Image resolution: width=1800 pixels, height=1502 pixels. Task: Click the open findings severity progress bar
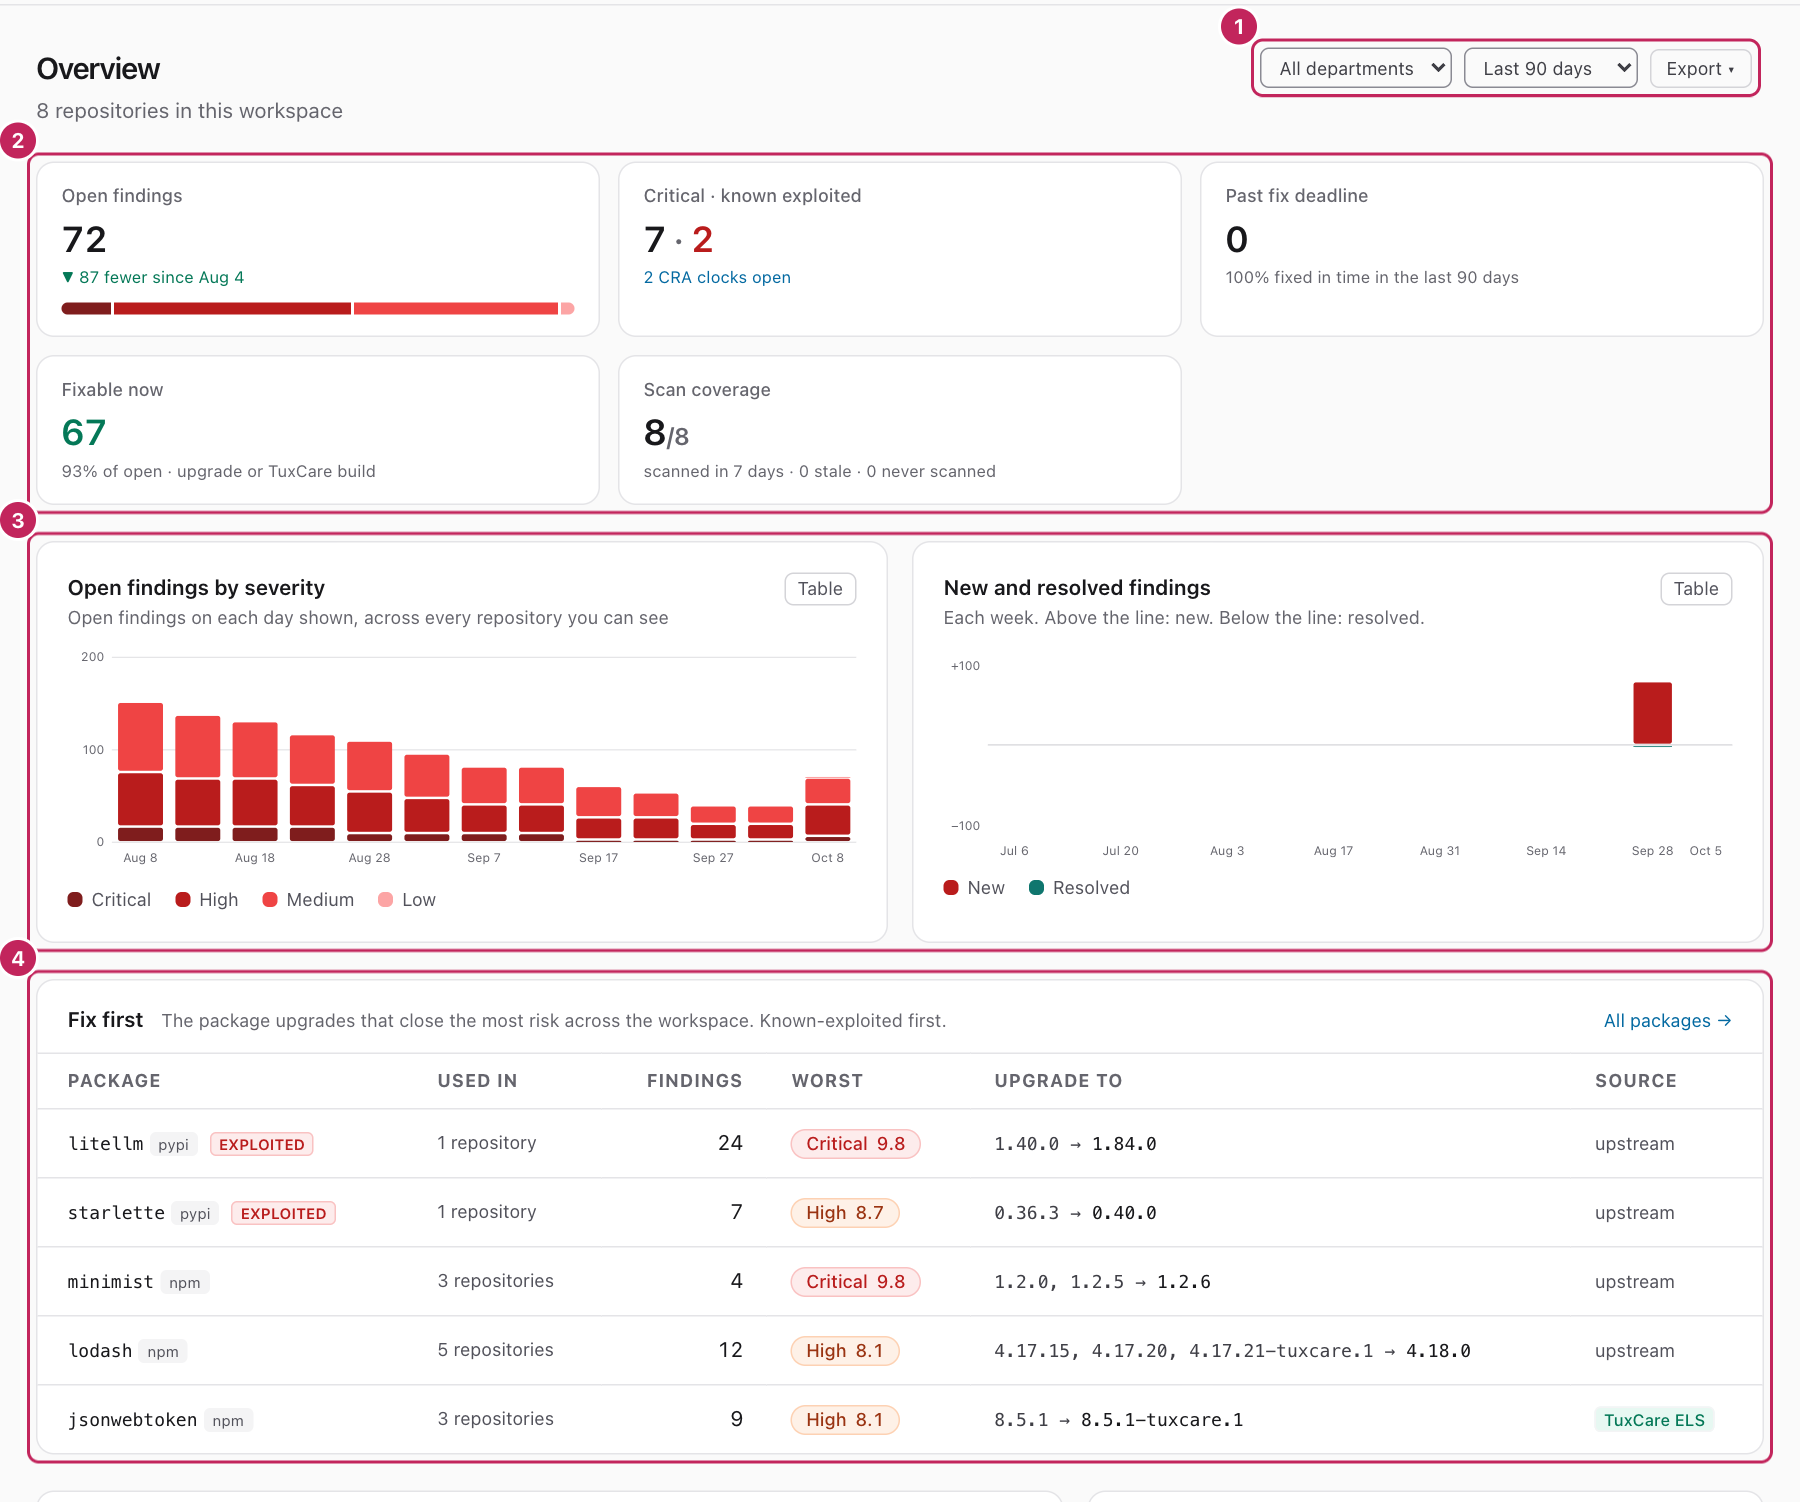pos(318,308)
